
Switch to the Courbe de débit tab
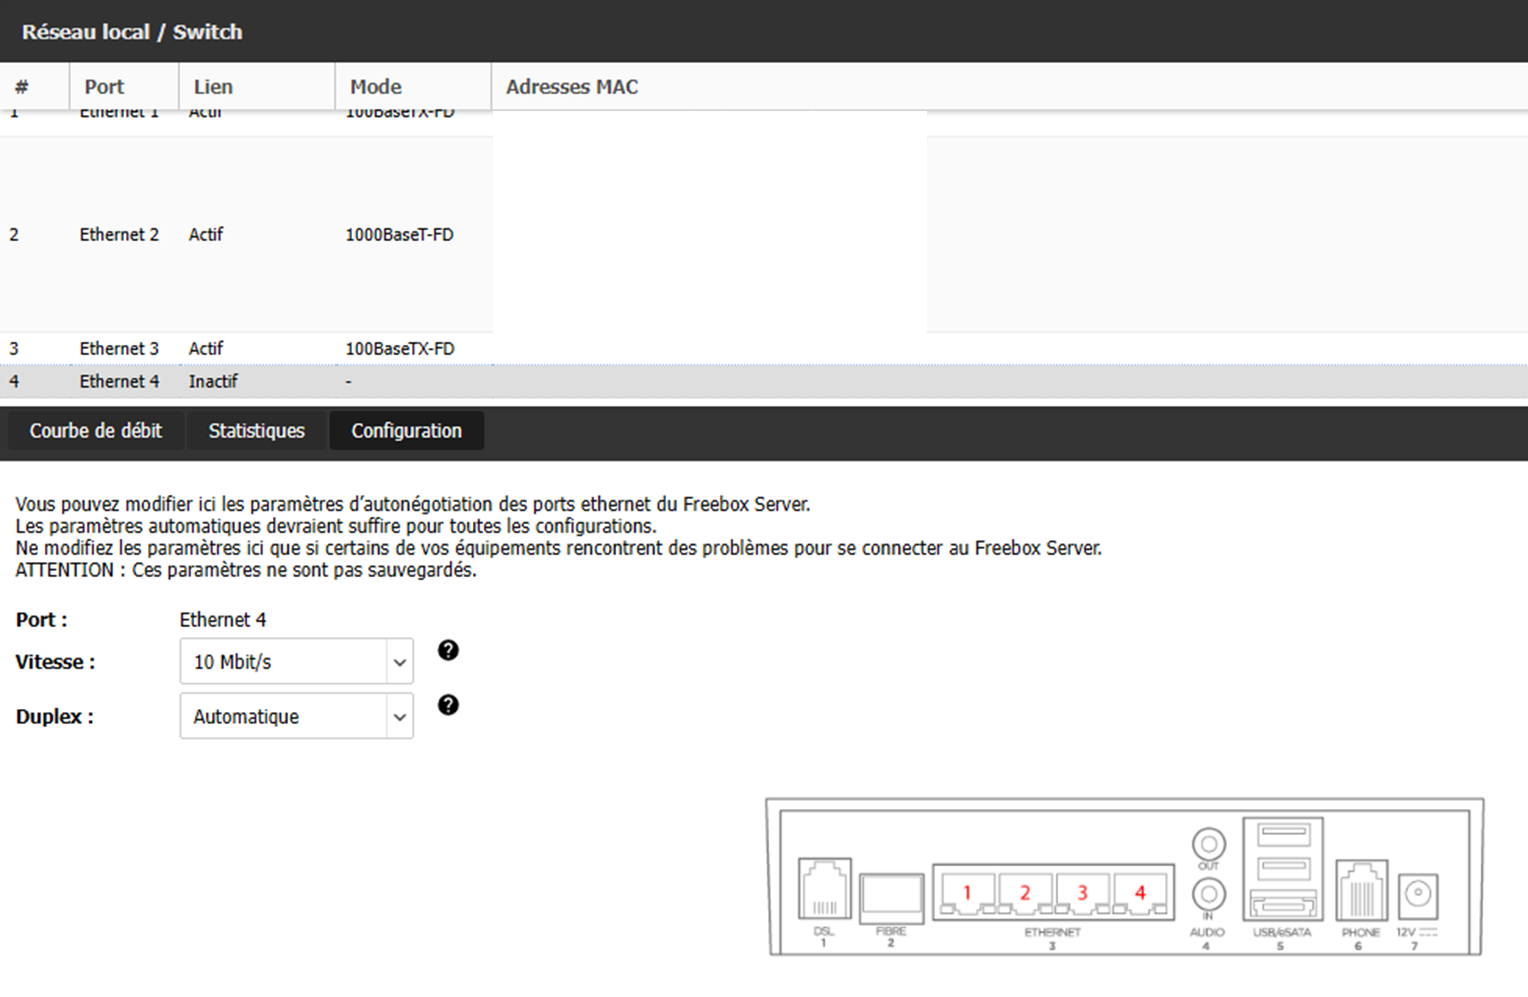point(96,431)
